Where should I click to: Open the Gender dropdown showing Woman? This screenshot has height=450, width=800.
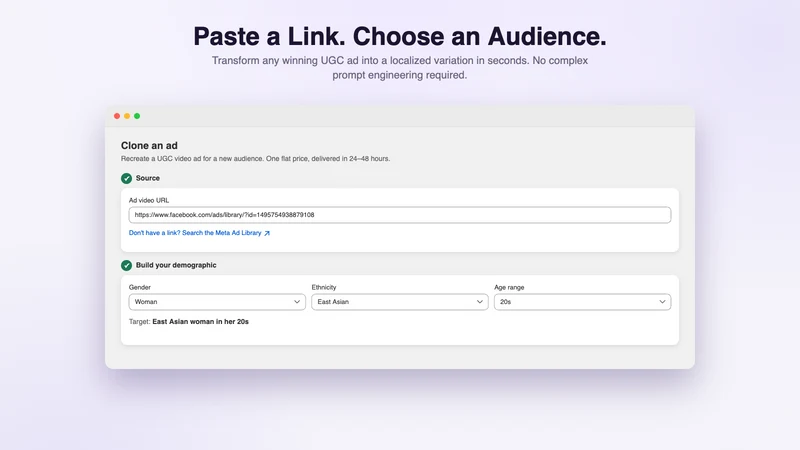217,302
